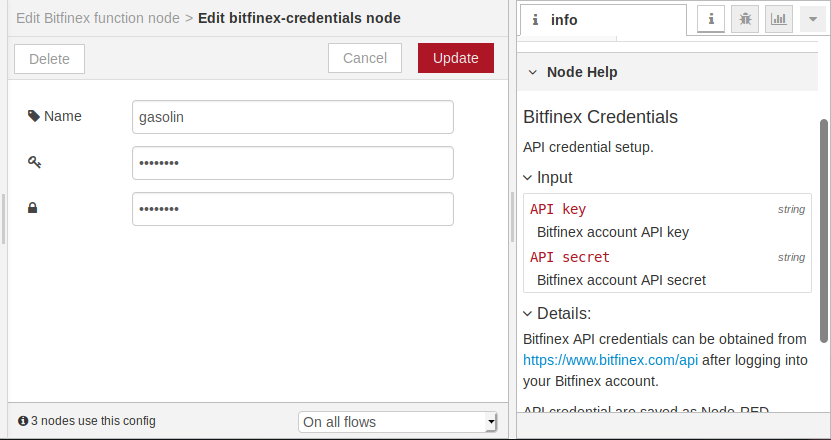Open the 'On all flows' scope dropdown

click(x=397, y=422)
